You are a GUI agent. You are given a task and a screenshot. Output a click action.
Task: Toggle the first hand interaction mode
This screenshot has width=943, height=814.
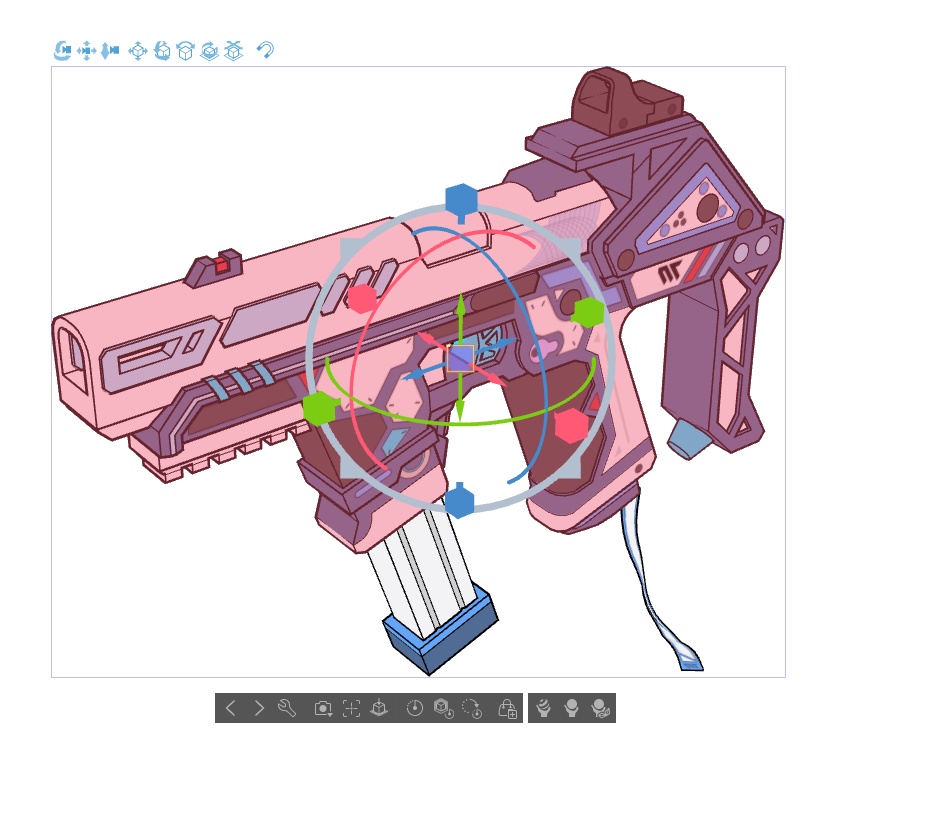pyautogui.click(x=542, y=708)
